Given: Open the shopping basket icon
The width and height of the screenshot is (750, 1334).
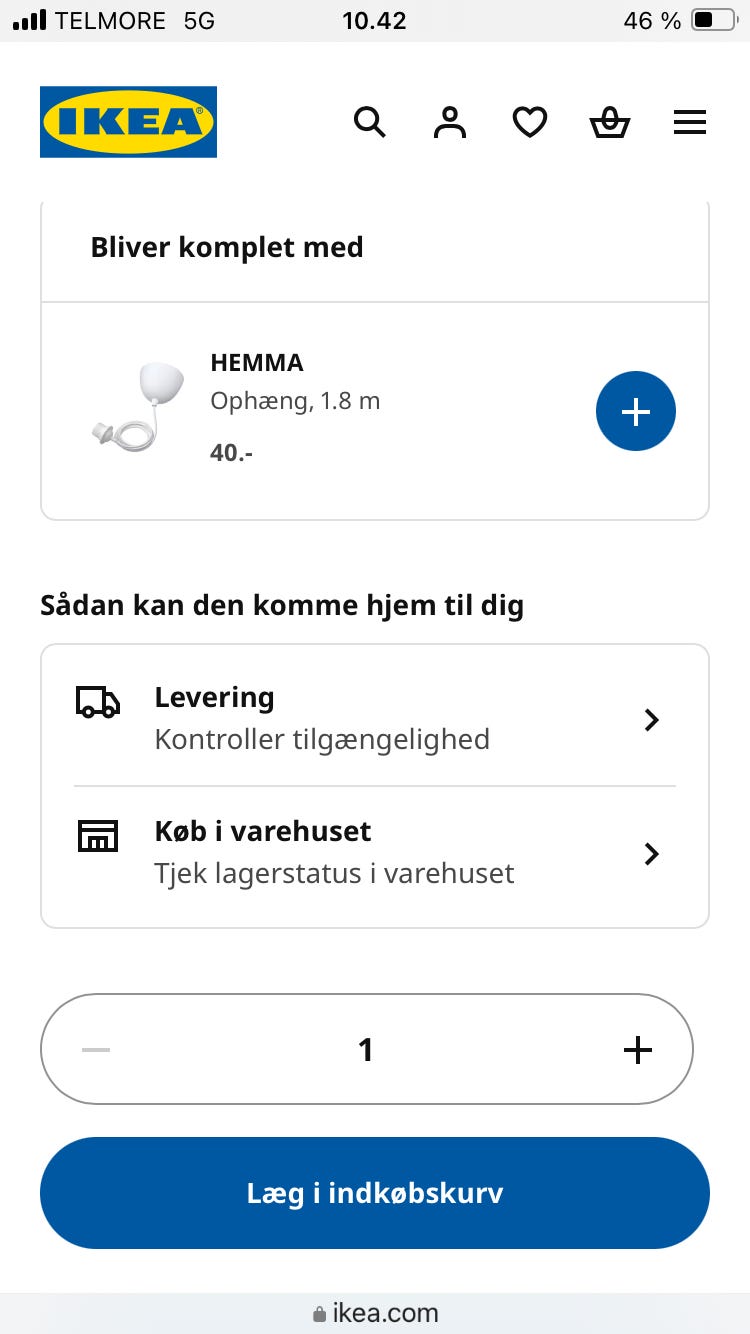Looking at the screenshot, I should click(x=610, y=123).
